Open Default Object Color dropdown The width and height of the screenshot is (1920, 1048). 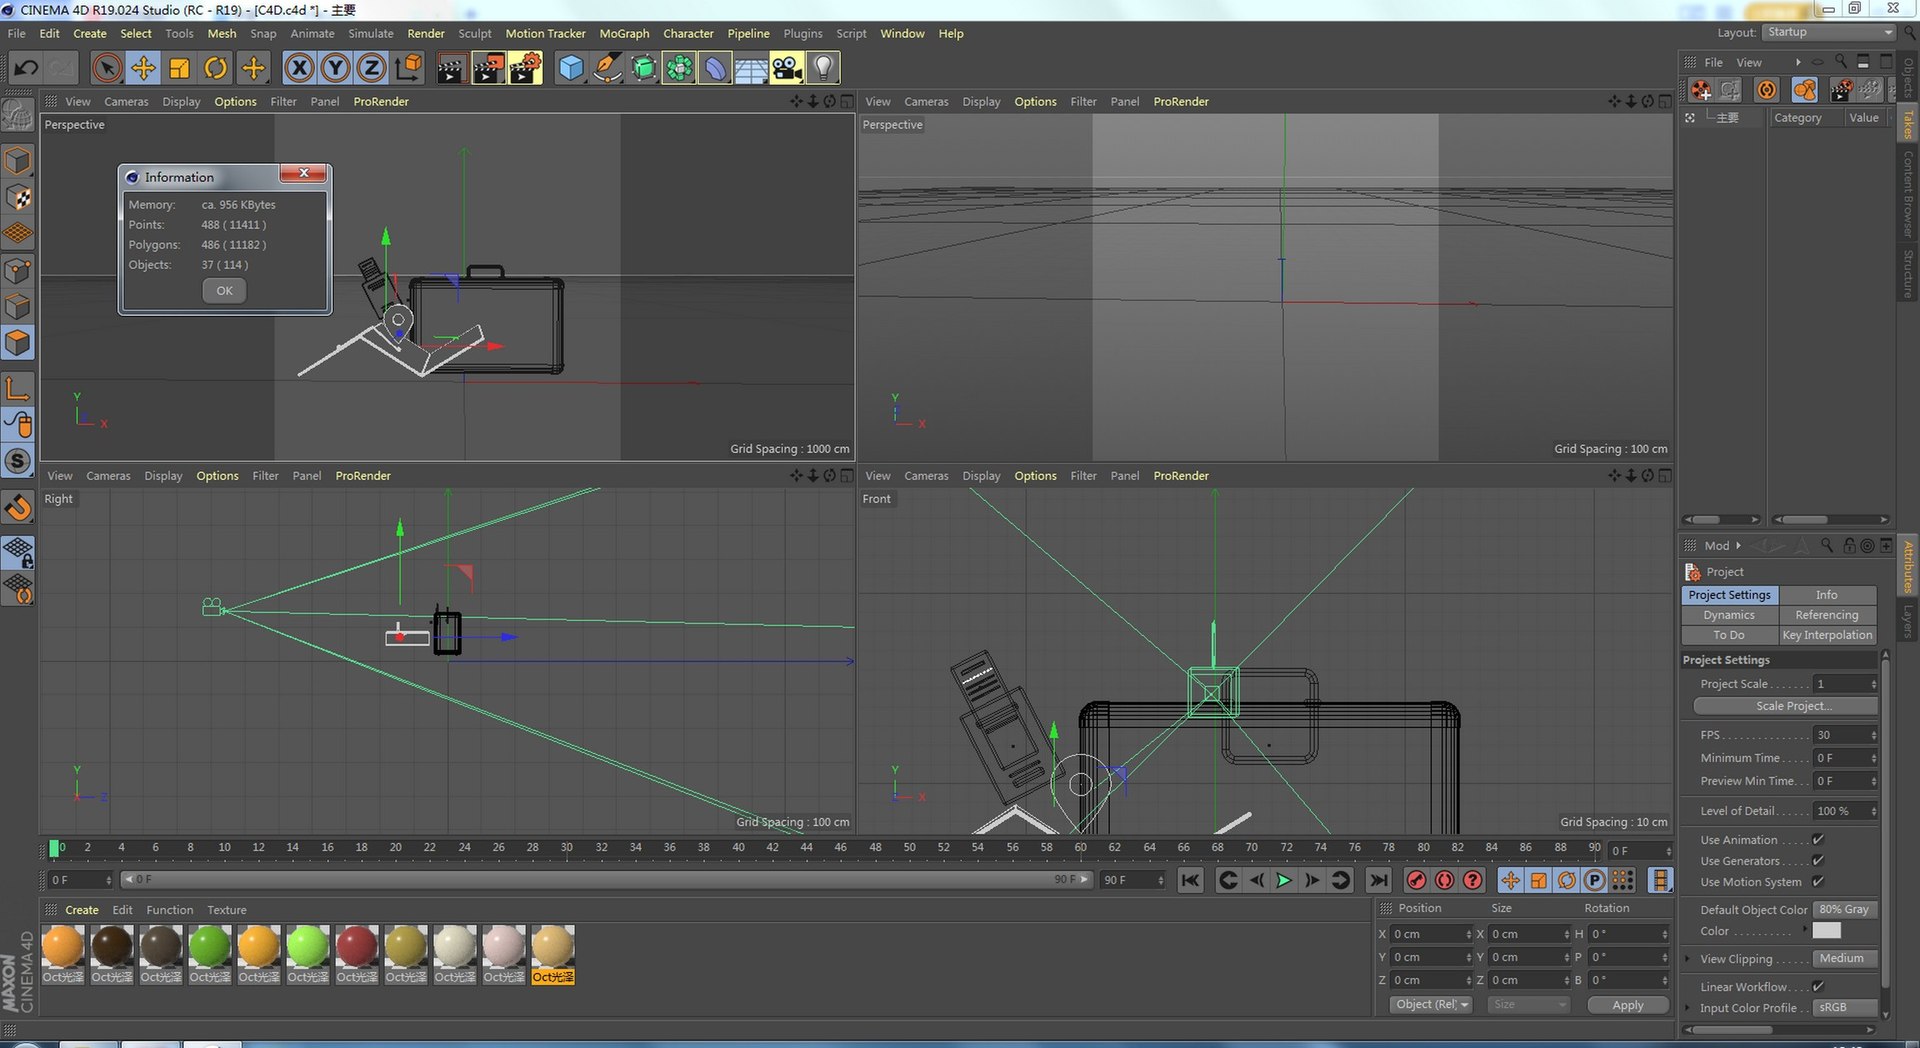(1845, 910)
